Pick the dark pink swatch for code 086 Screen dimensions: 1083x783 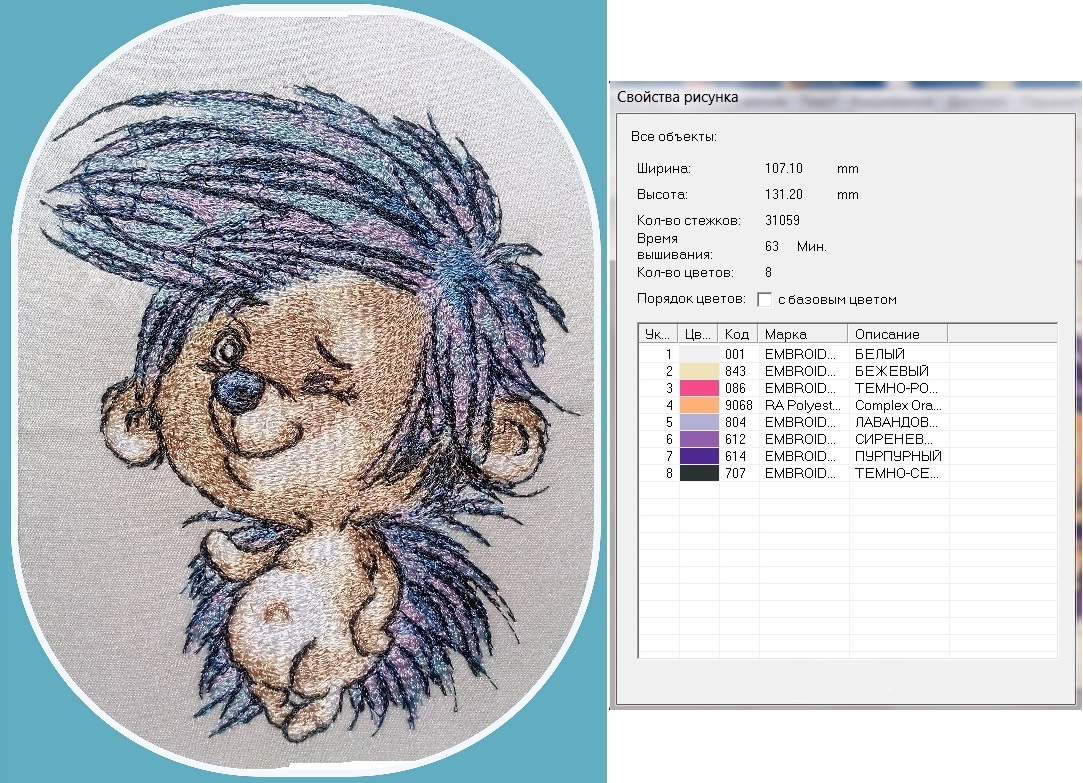coord(699,388)
